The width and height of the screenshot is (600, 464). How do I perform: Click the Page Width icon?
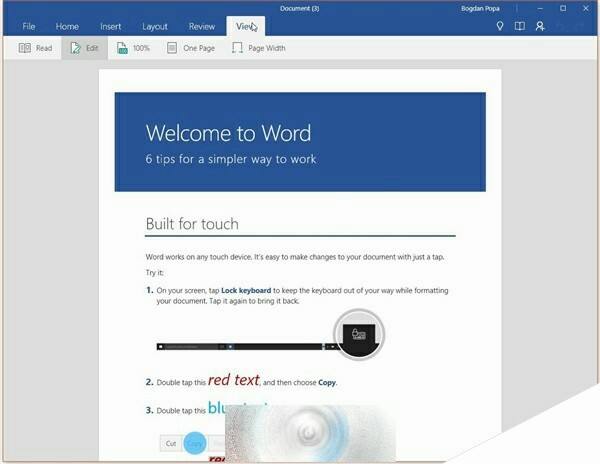(237, 48)
